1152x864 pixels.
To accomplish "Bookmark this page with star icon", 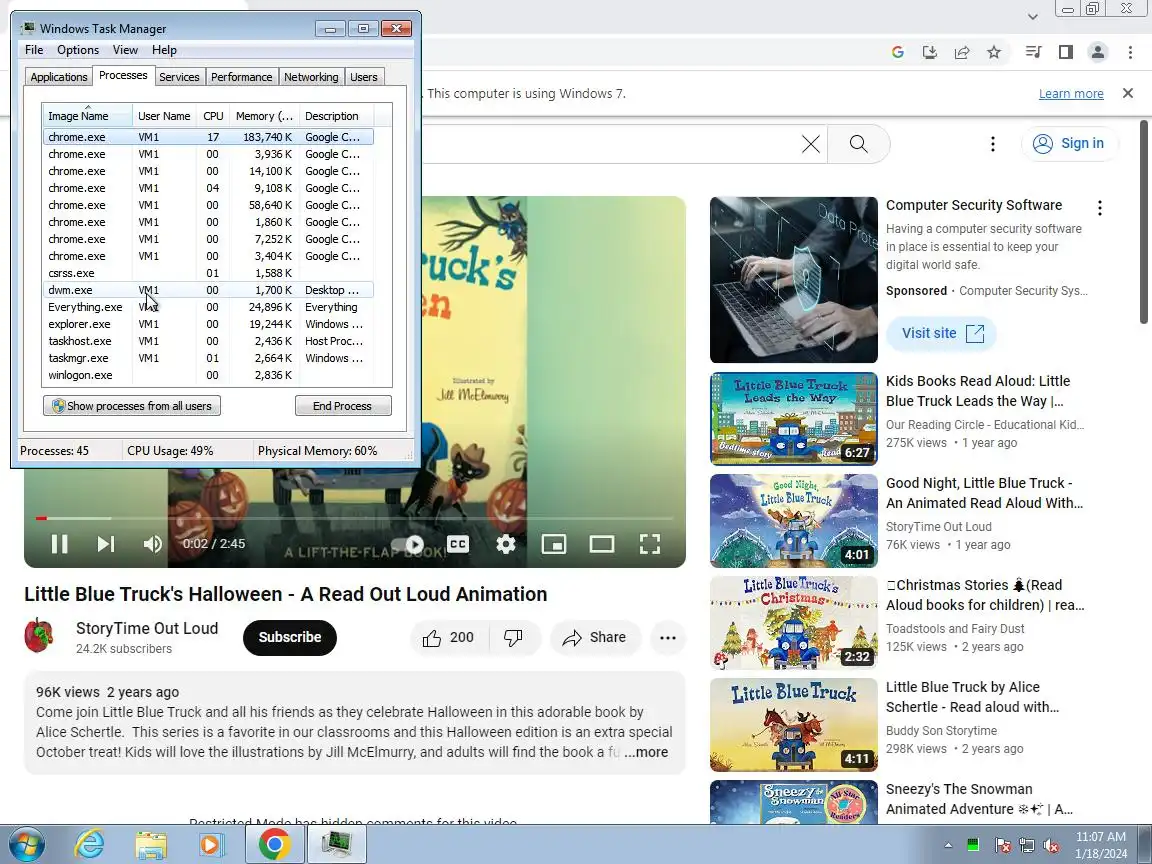I will pos(994,52).
